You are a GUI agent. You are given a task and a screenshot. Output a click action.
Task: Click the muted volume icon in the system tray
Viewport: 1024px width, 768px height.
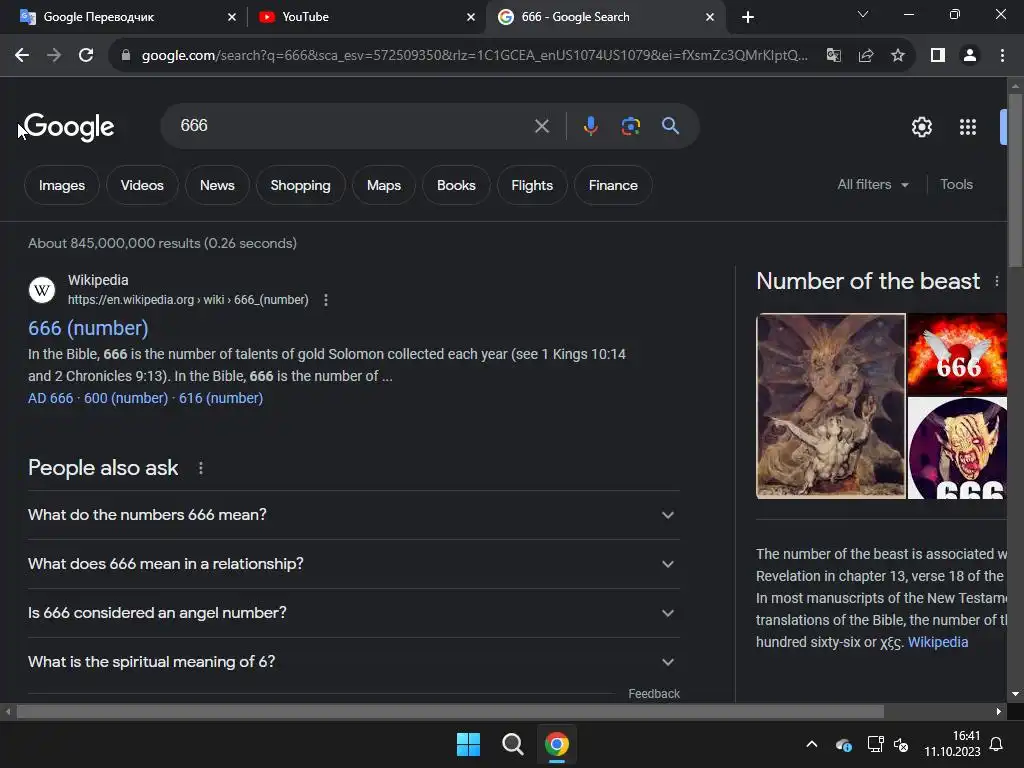(901, 744)
